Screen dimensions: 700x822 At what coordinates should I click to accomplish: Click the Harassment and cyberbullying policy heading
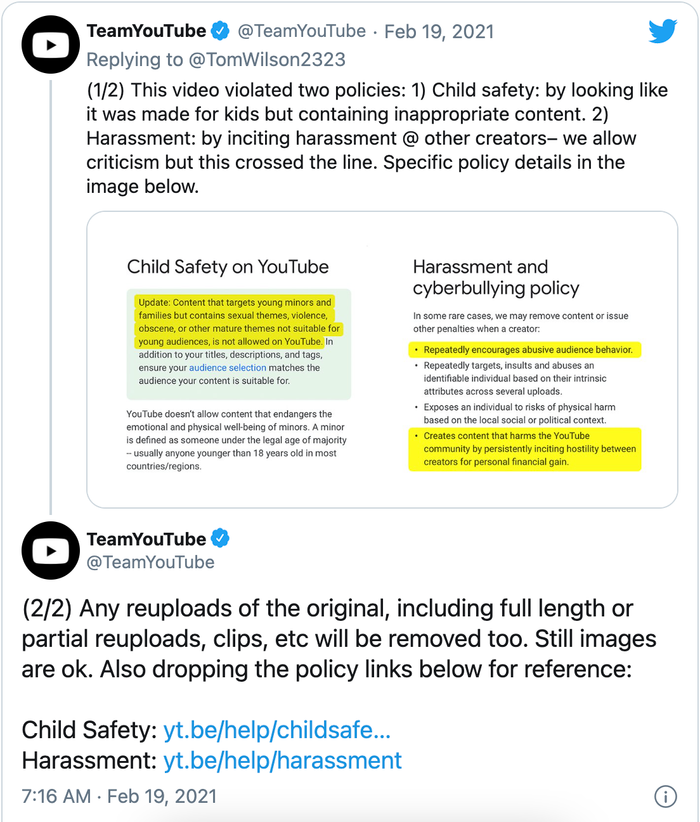click(x=496, y=277)
